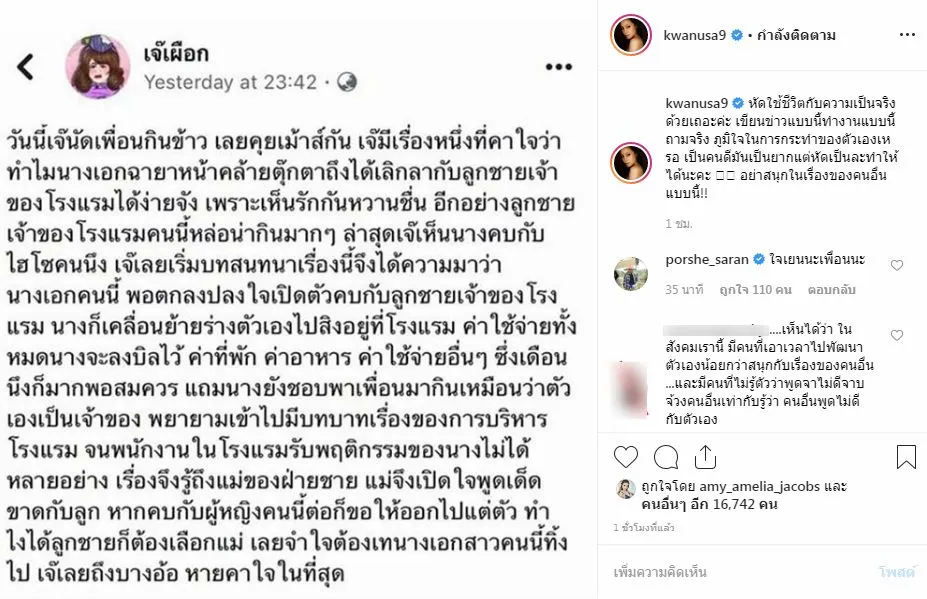Click the porshe_saran username

[707, 259]
